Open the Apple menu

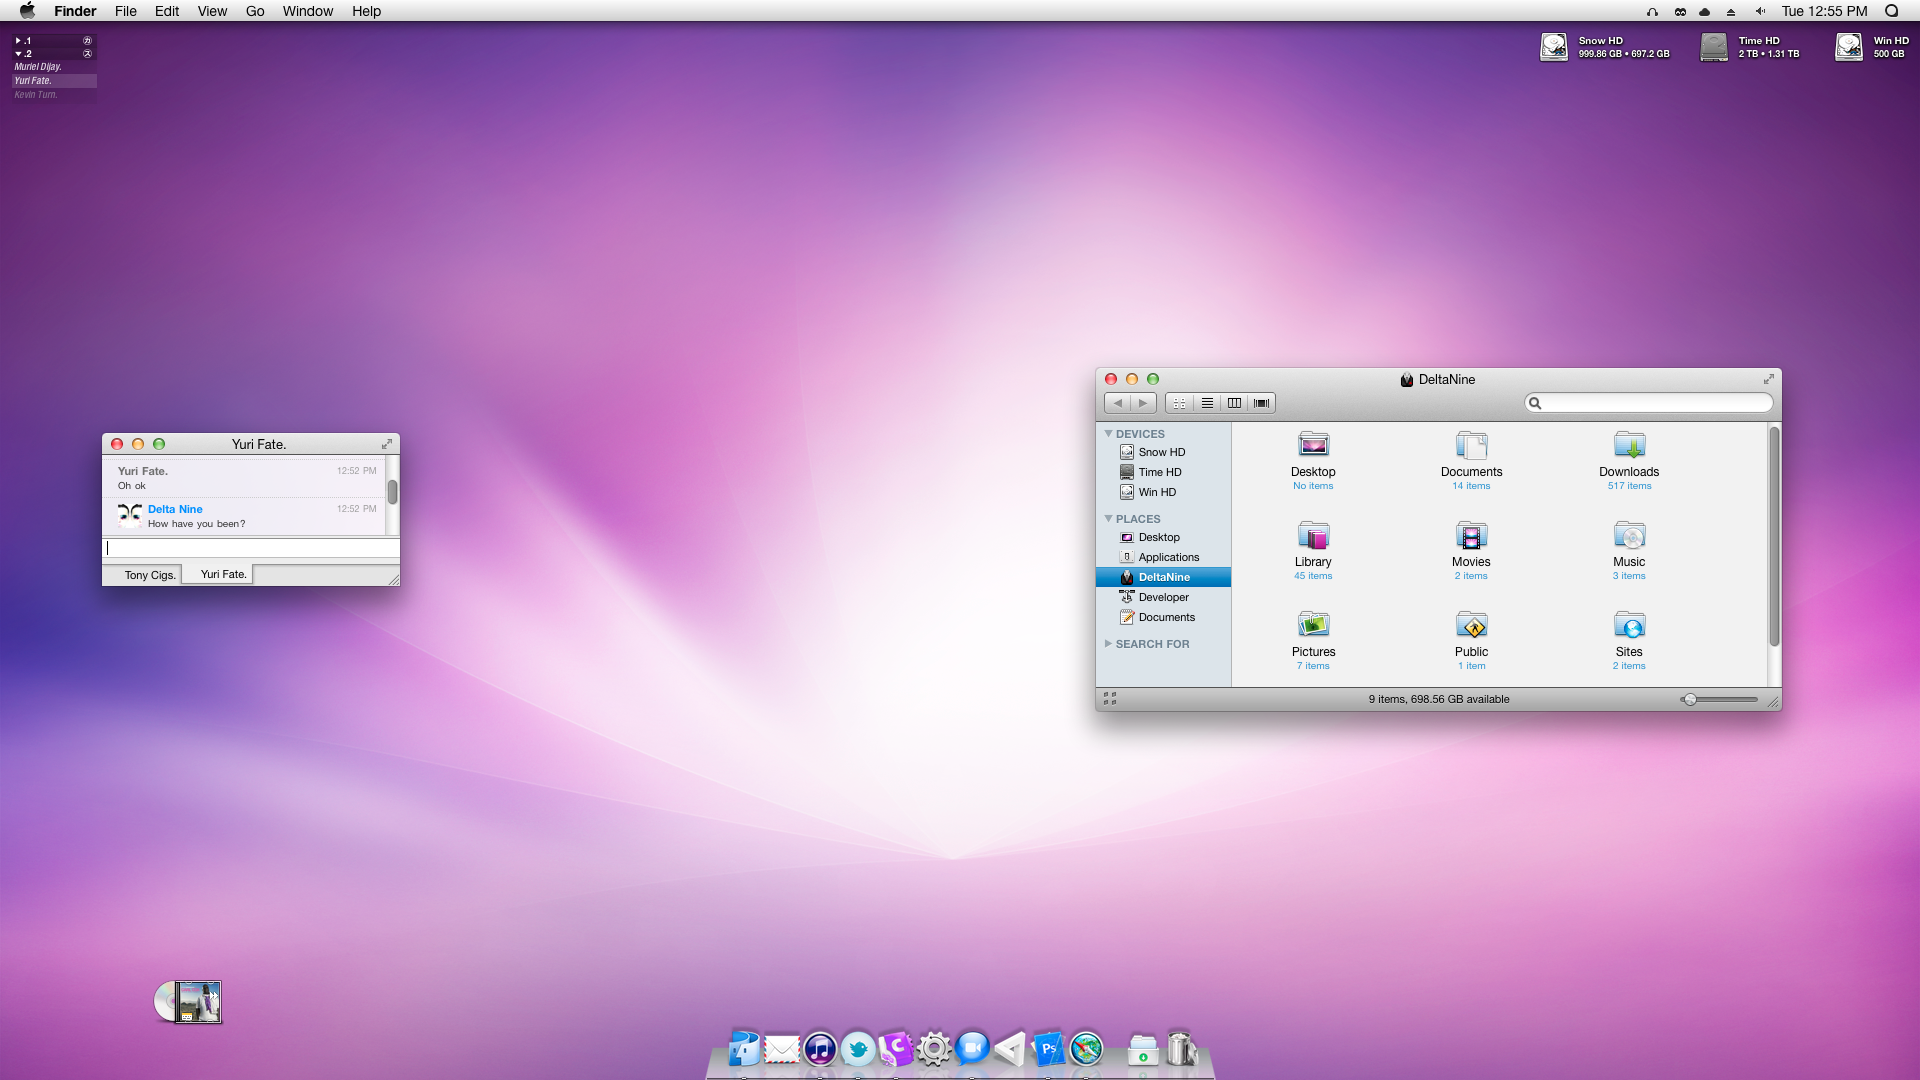point(27,11)
